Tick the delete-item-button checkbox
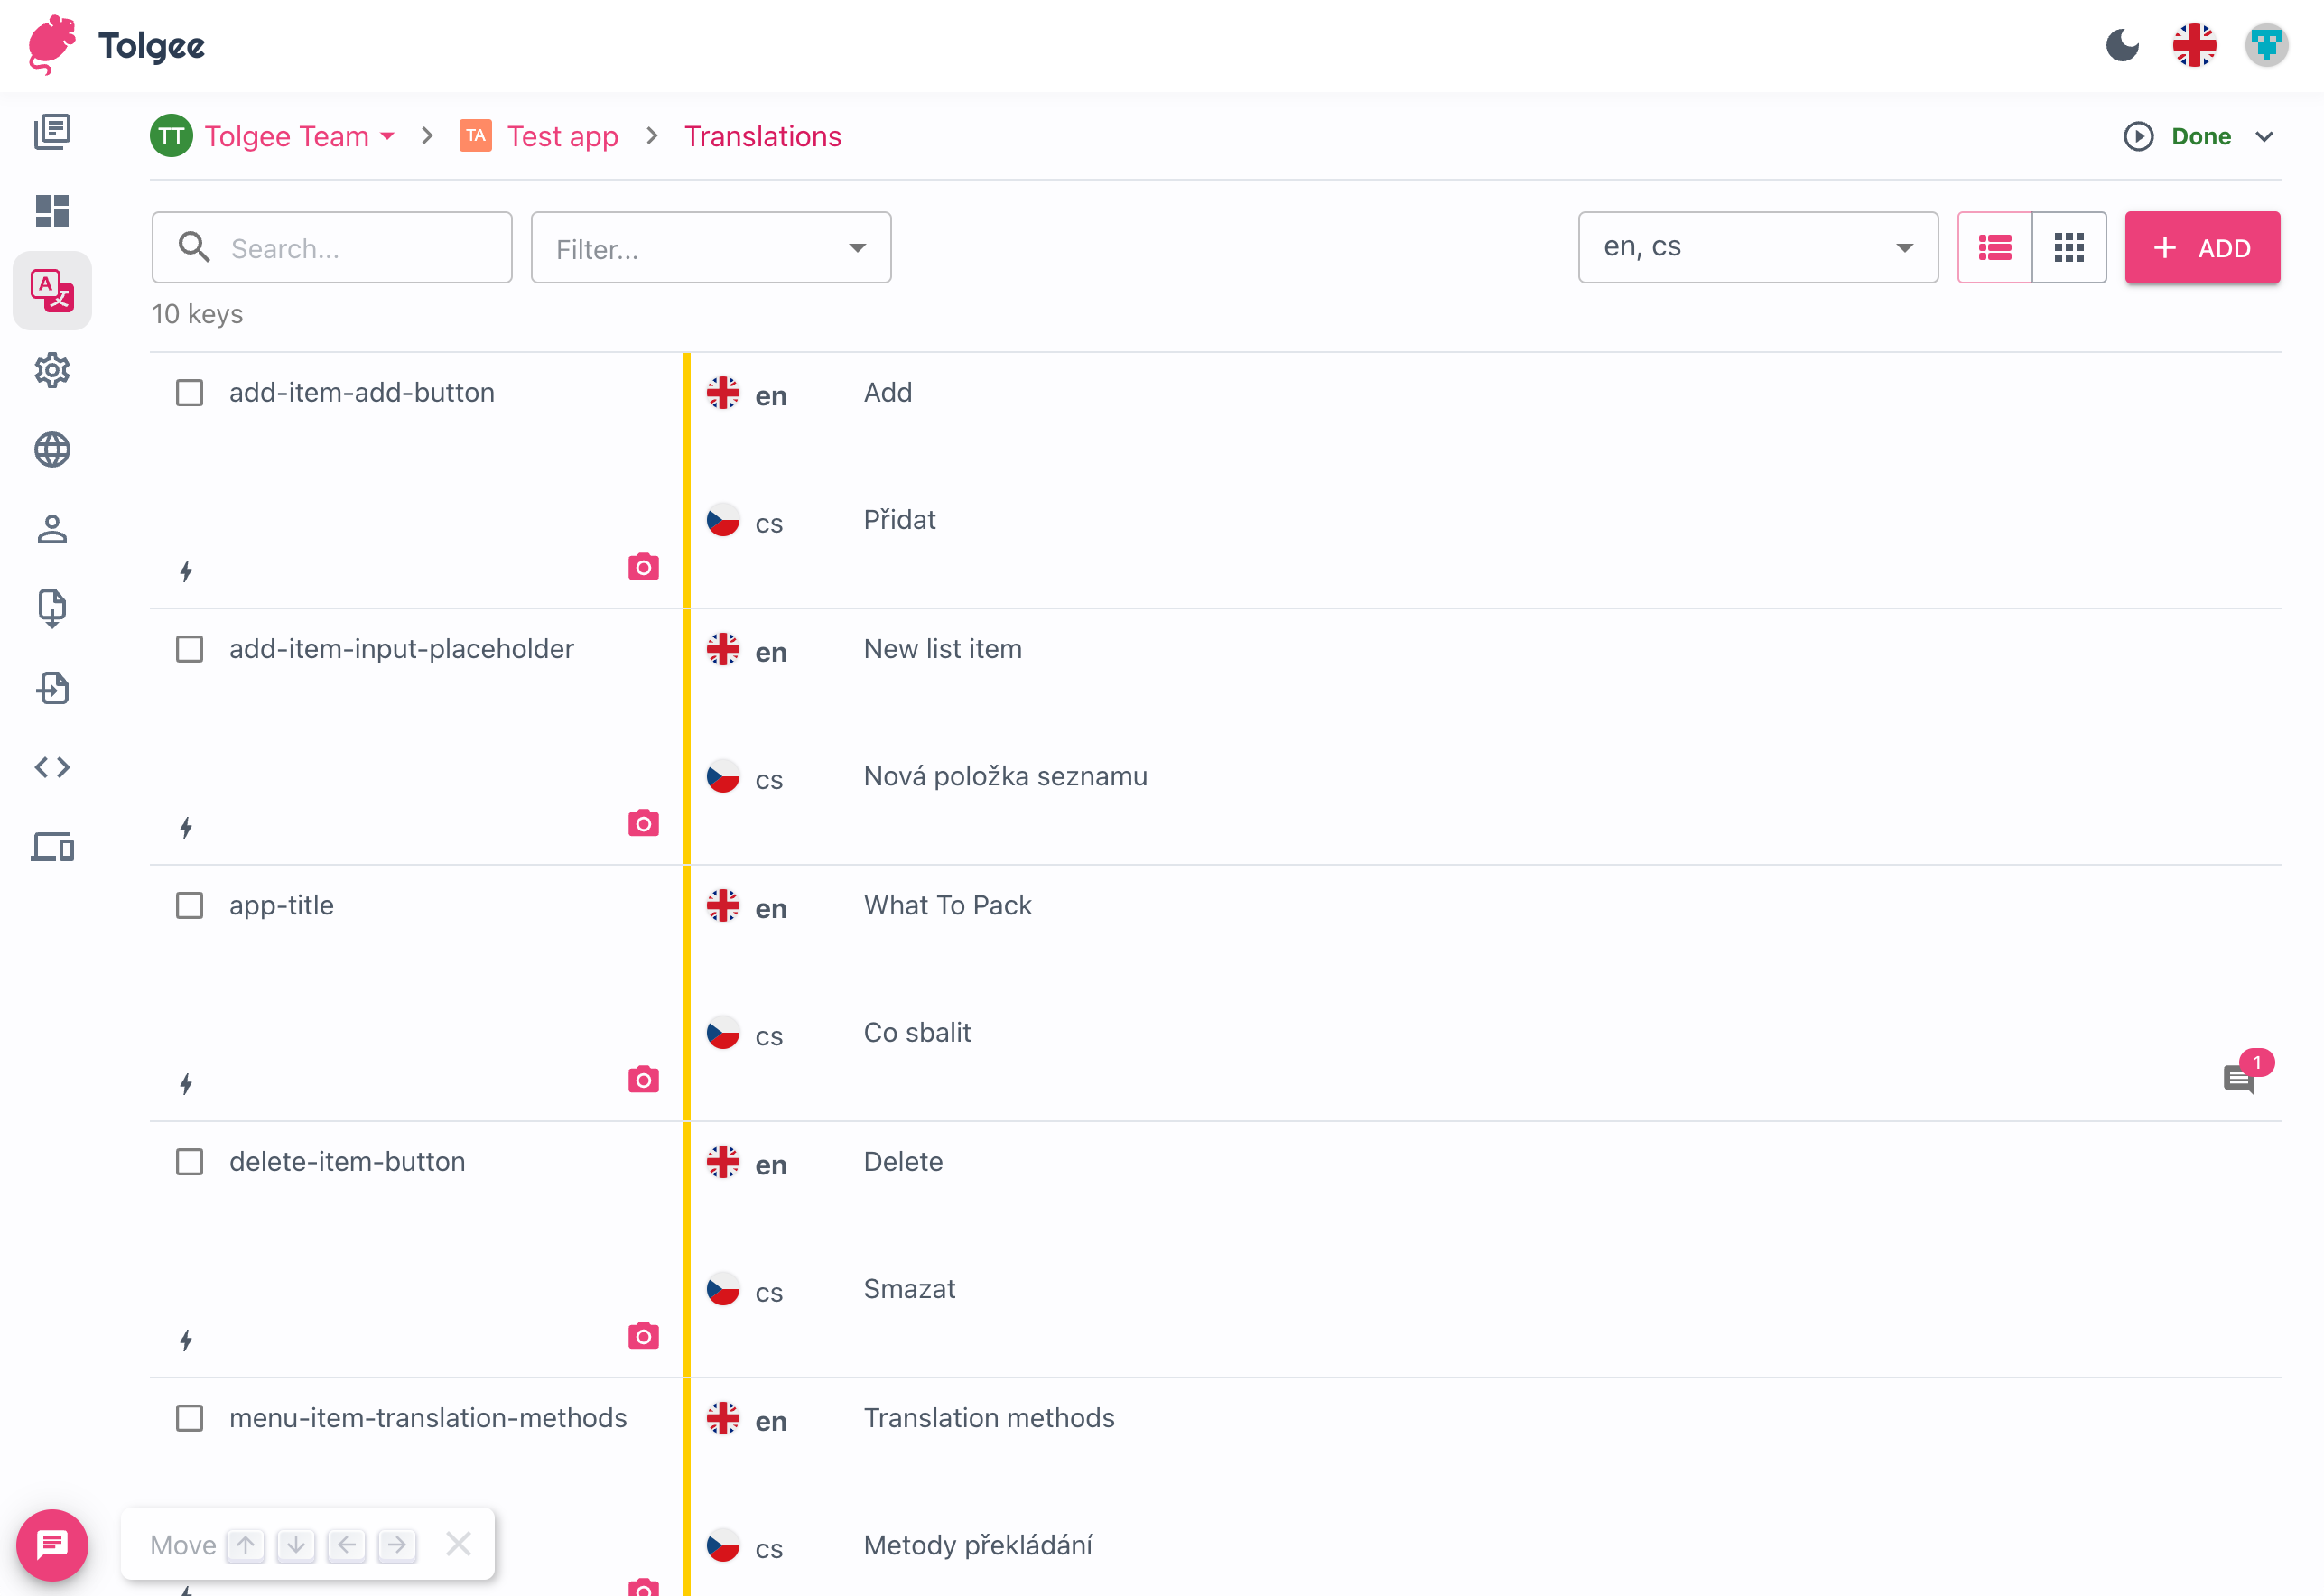This screenshot has width=2324, height=1596. [189, 1162]
